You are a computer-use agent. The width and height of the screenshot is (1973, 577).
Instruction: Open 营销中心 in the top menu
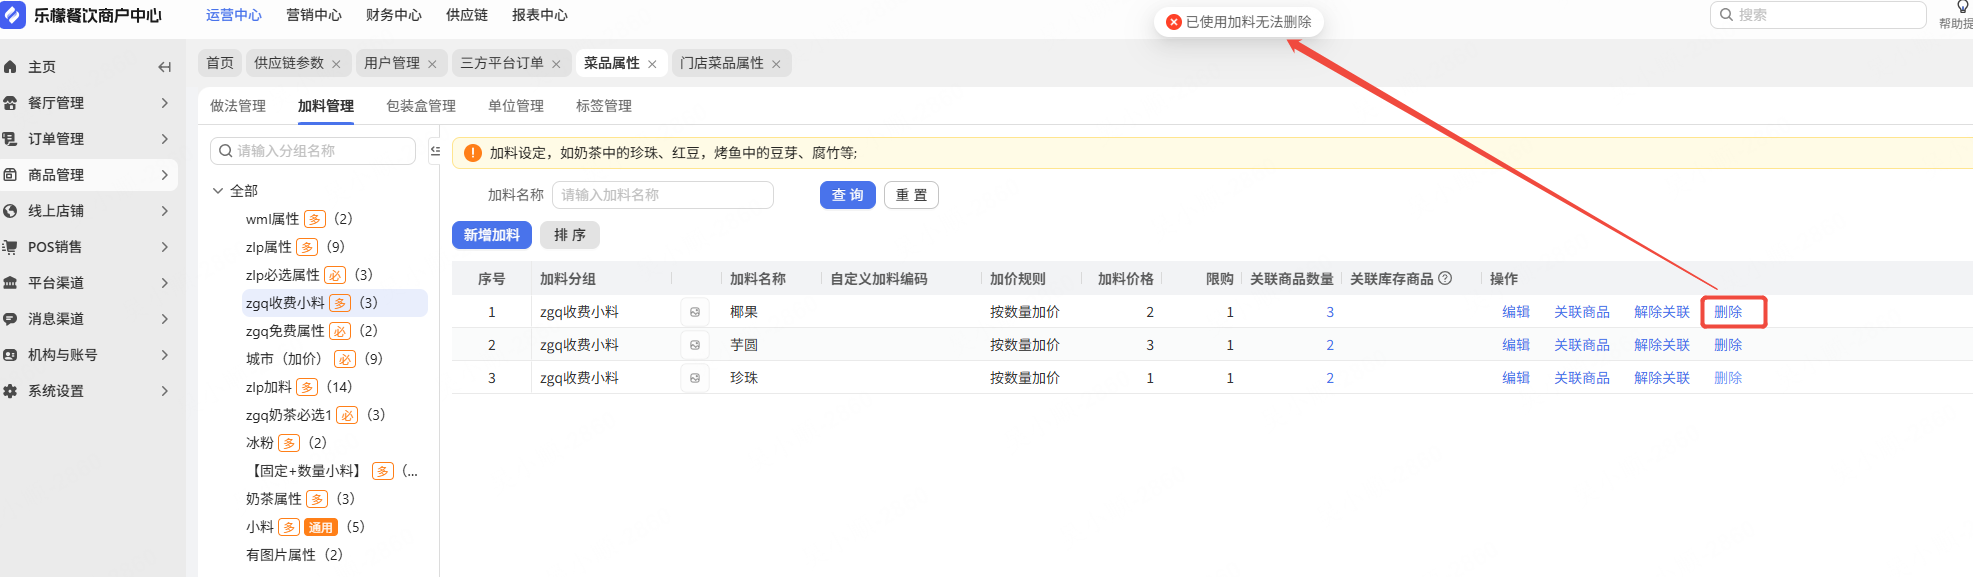(314, 15)
